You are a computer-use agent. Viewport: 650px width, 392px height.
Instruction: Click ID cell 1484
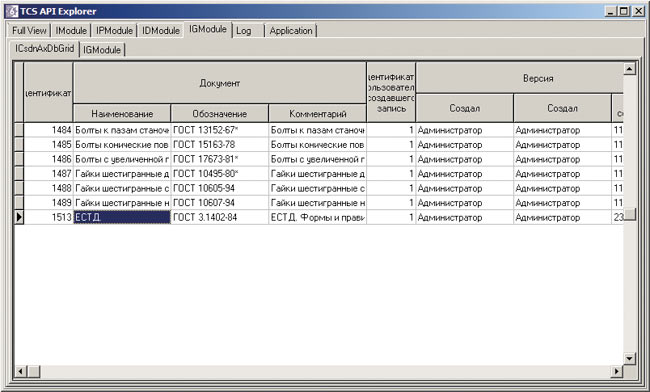49,130
